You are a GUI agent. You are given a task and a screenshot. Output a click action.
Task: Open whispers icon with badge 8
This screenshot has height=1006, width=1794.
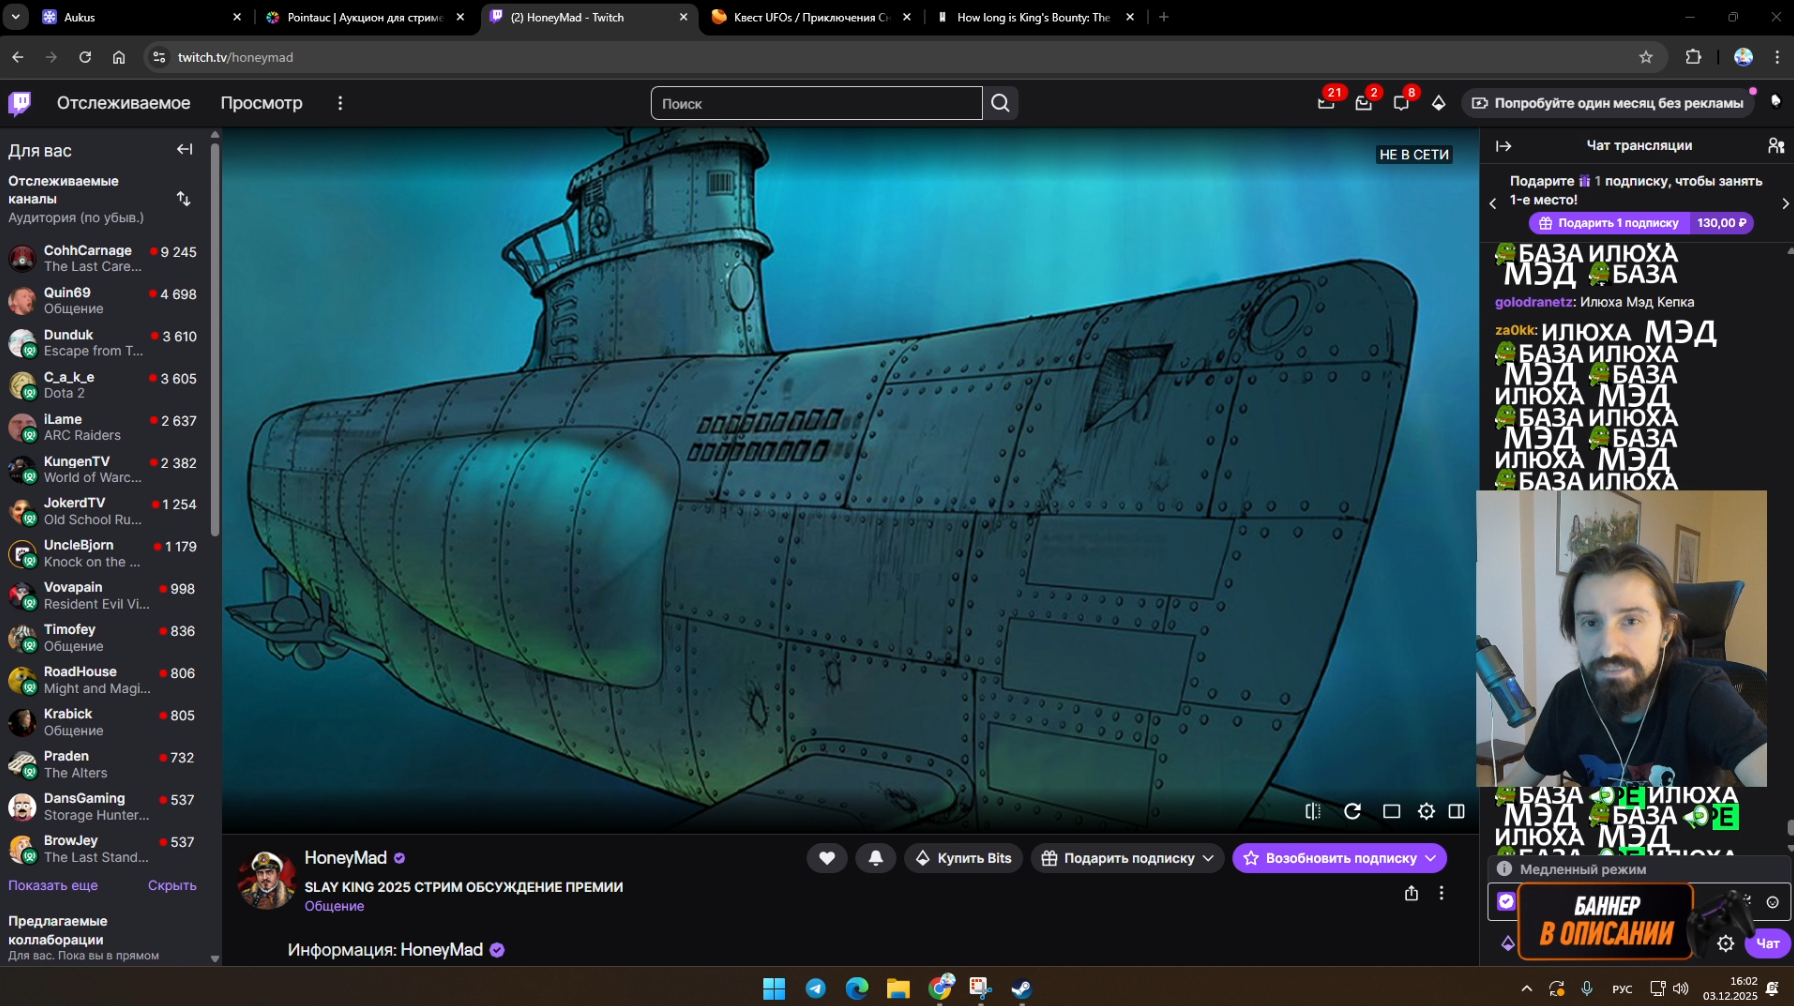point(1401,103)
